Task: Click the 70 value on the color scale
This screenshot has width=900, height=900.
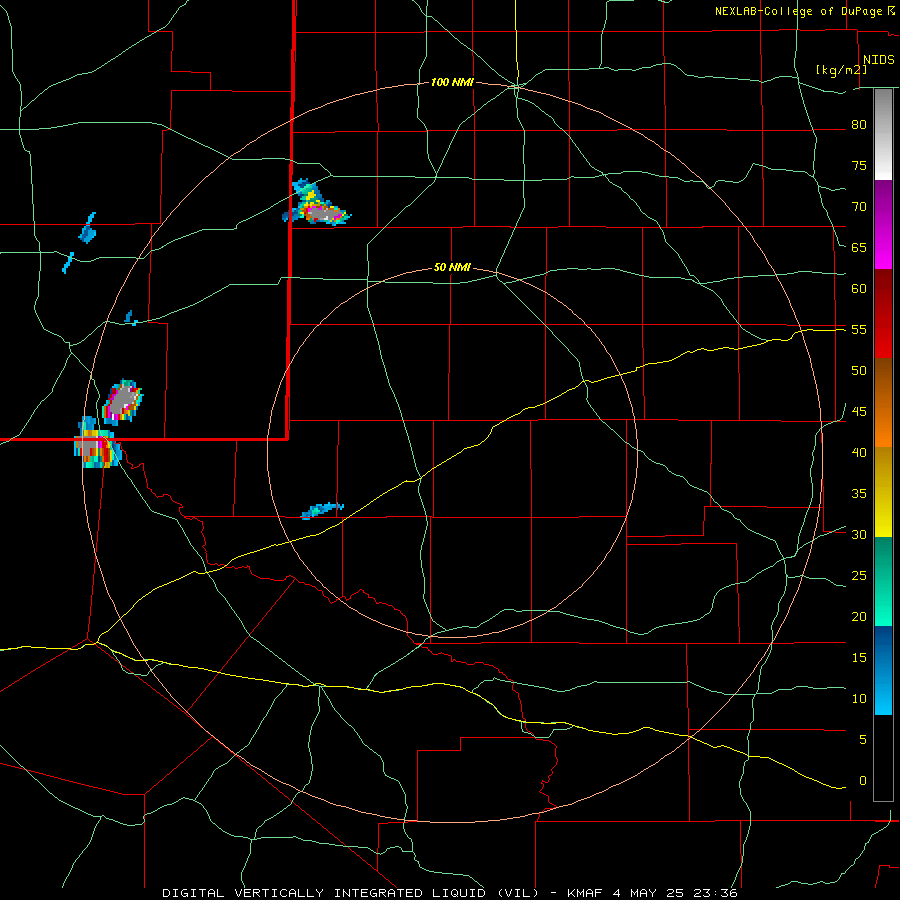Action: coord(859,207)
